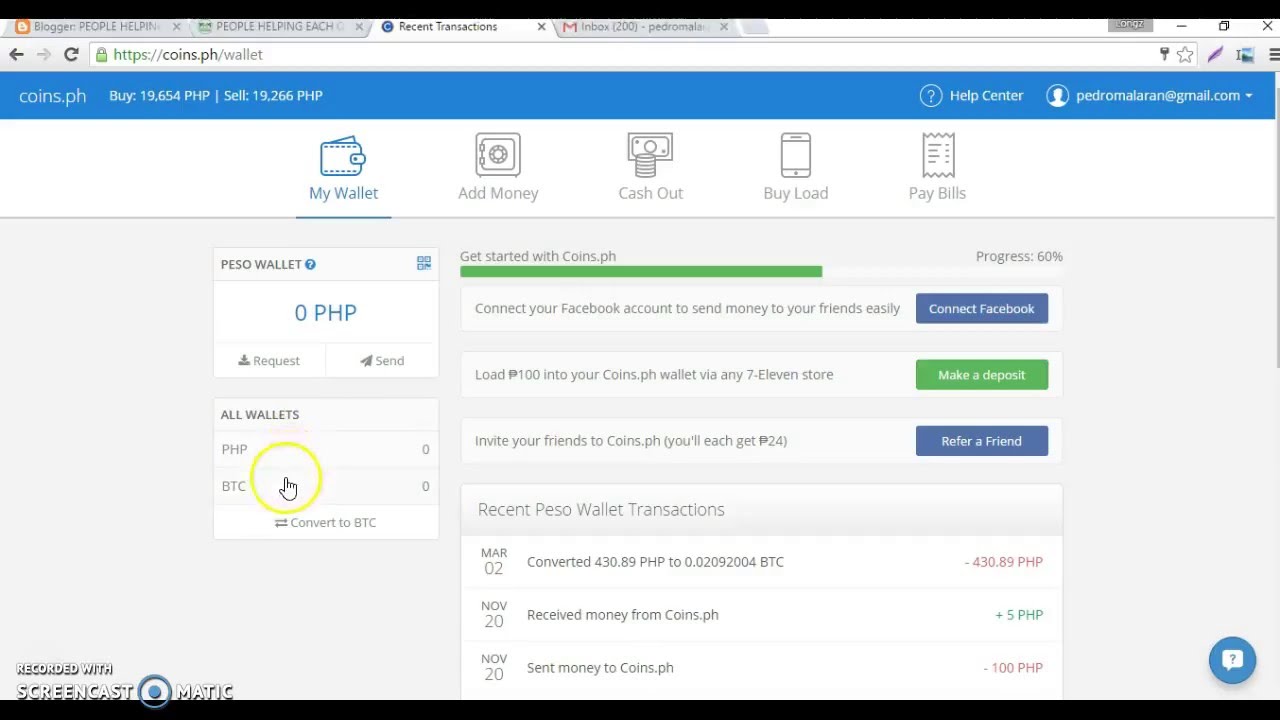
Task: Click the purple pen extension icon
Action: point(1215,55)
